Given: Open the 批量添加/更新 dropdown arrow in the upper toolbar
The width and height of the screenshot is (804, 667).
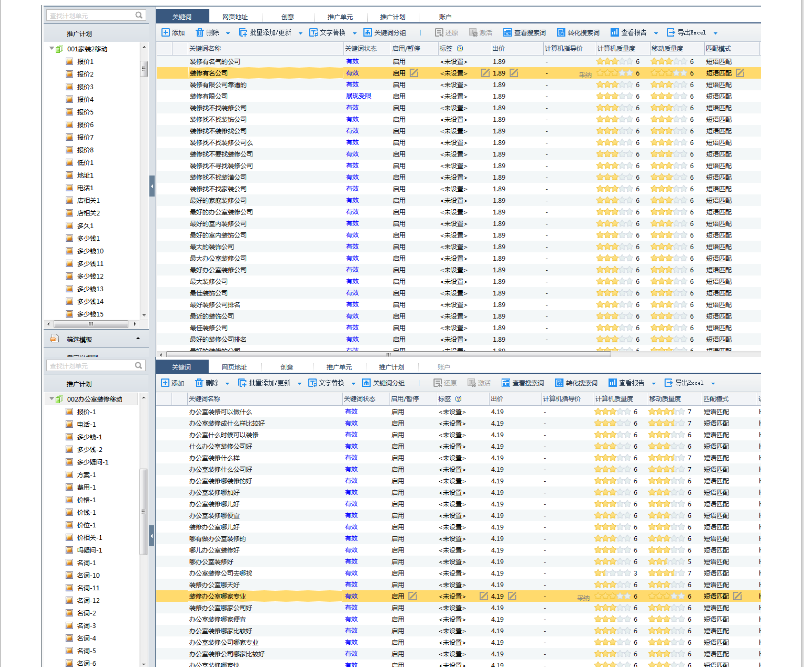Looking at the screenshot, I should (x=300, y=33).
